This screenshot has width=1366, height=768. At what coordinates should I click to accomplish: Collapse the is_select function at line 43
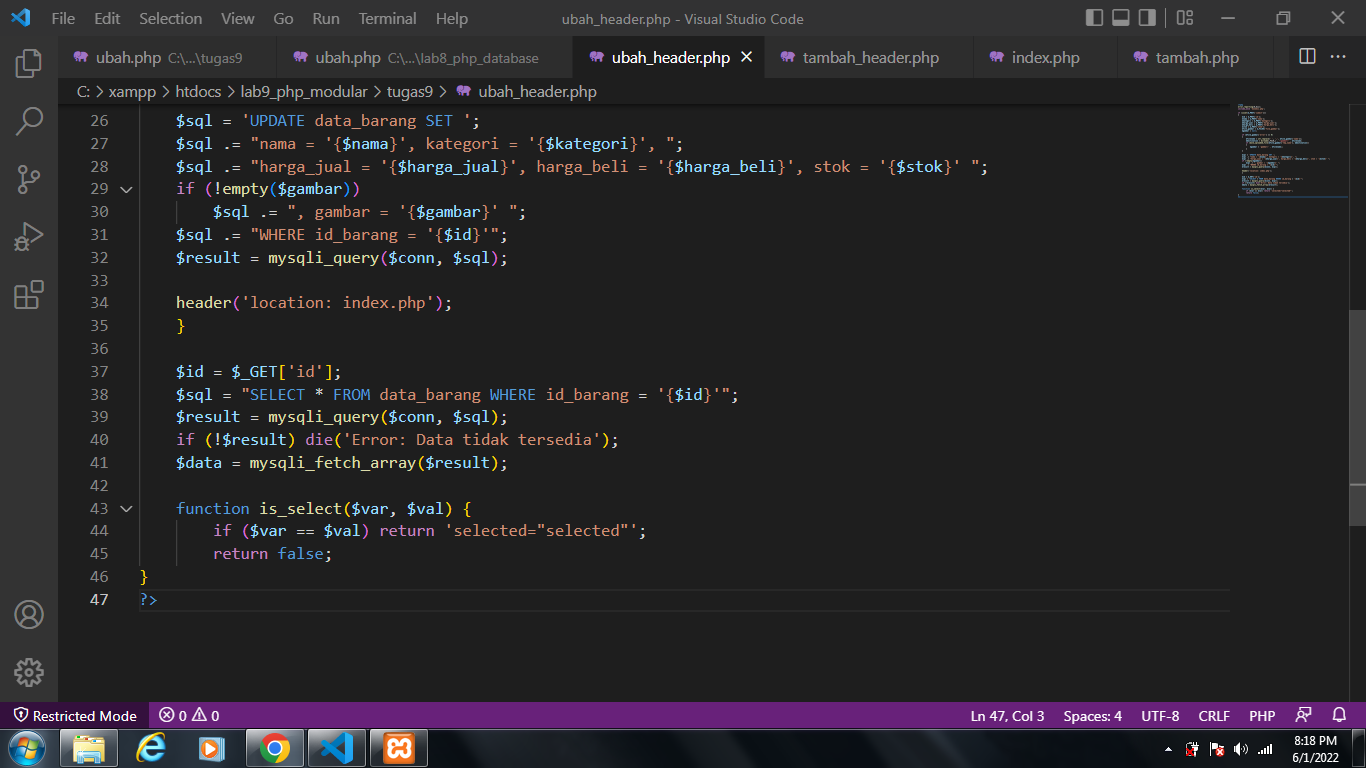[x=126, y=508]
